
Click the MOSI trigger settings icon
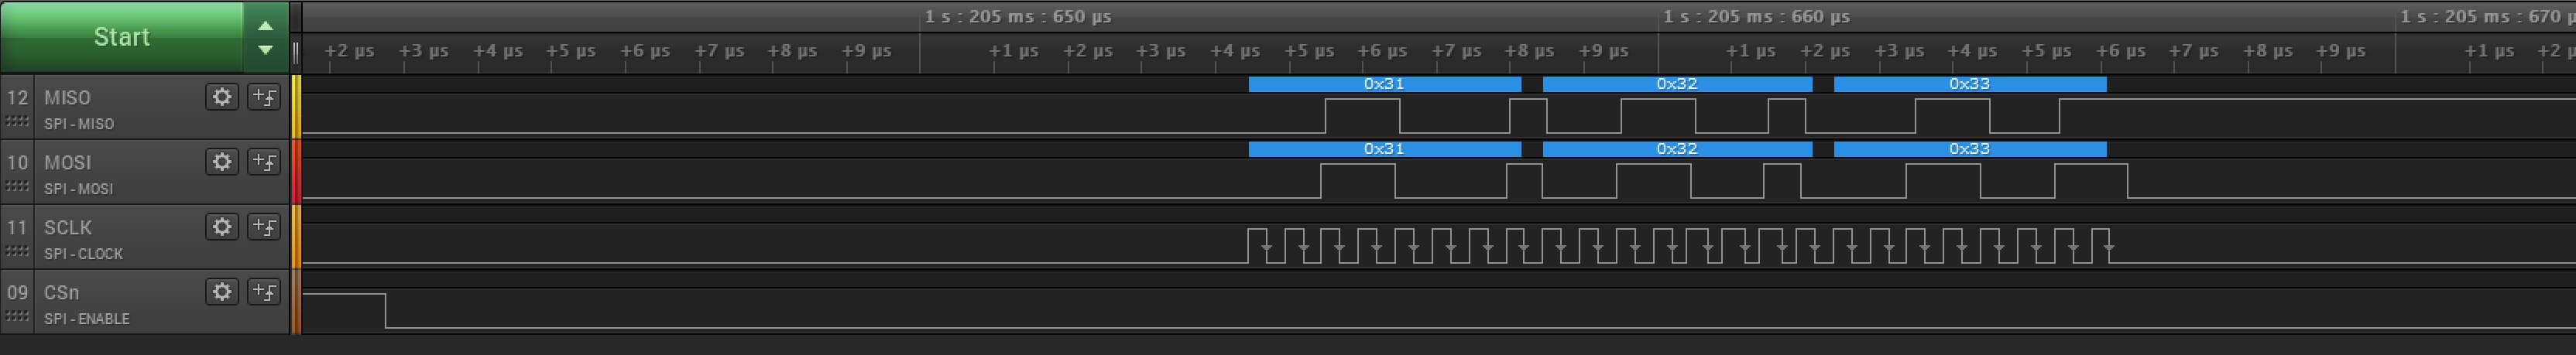coord(264,162)
